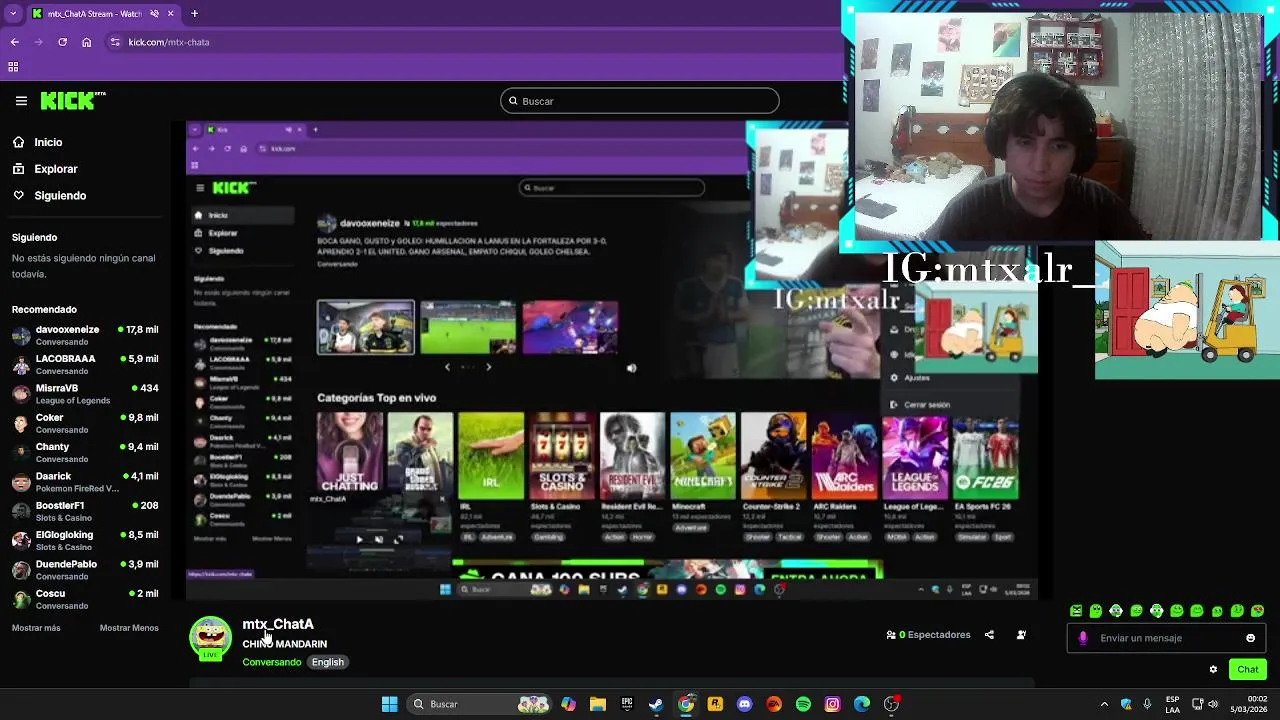This screenshot has width=1280, height=720.
Task: Go back with browser back arrow
Action: pos(14,42)
